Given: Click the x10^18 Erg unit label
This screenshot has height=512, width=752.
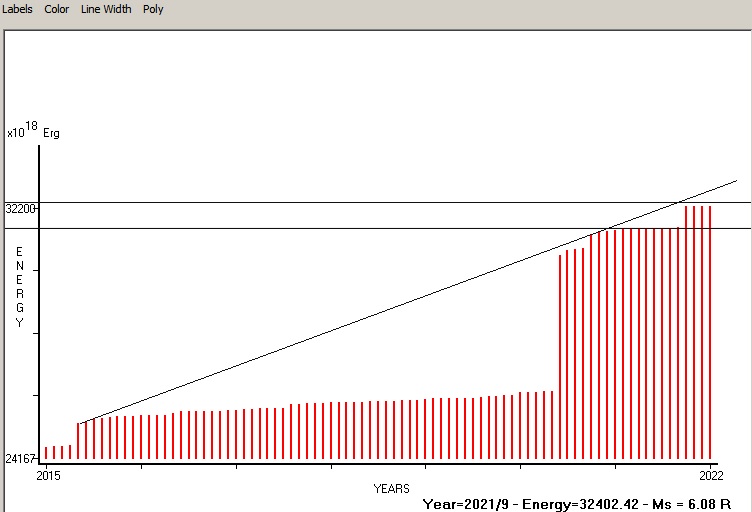Looking at the screenshot, I should pyautogui.click(x=33, y=131).
